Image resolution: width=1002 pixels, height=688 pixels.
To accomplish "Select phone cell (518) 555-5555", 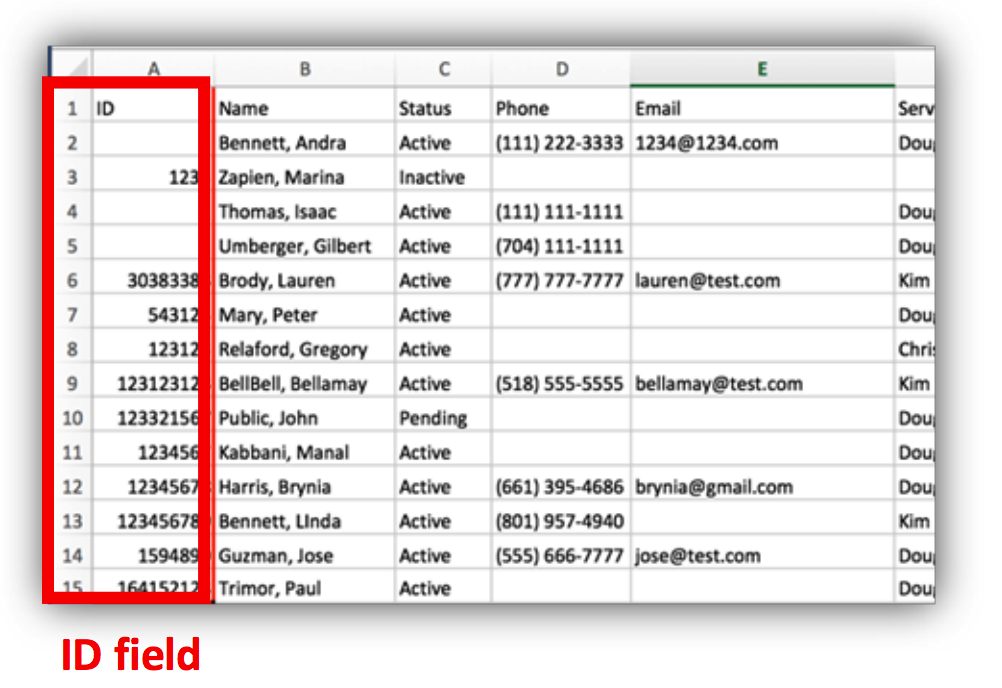I will (x=562, y=384).
